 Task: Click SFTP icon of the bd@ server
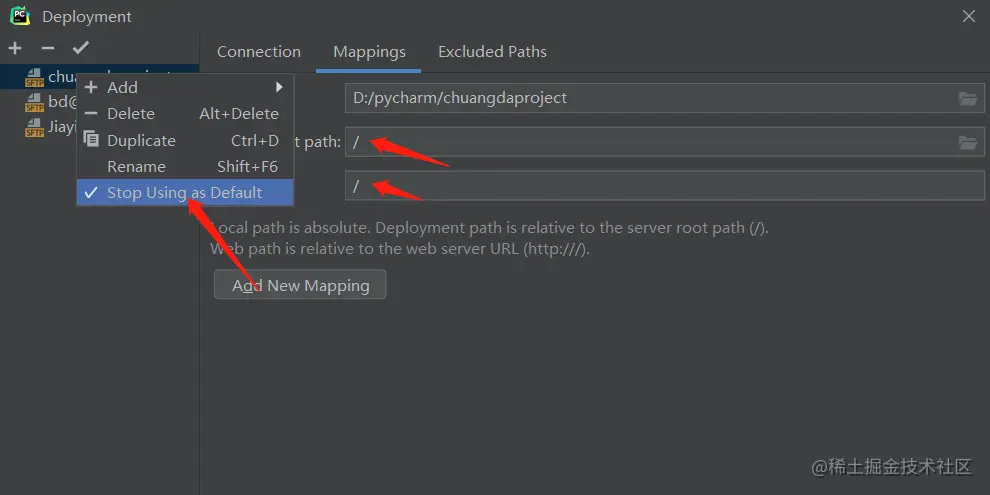[x=34, y=102]
